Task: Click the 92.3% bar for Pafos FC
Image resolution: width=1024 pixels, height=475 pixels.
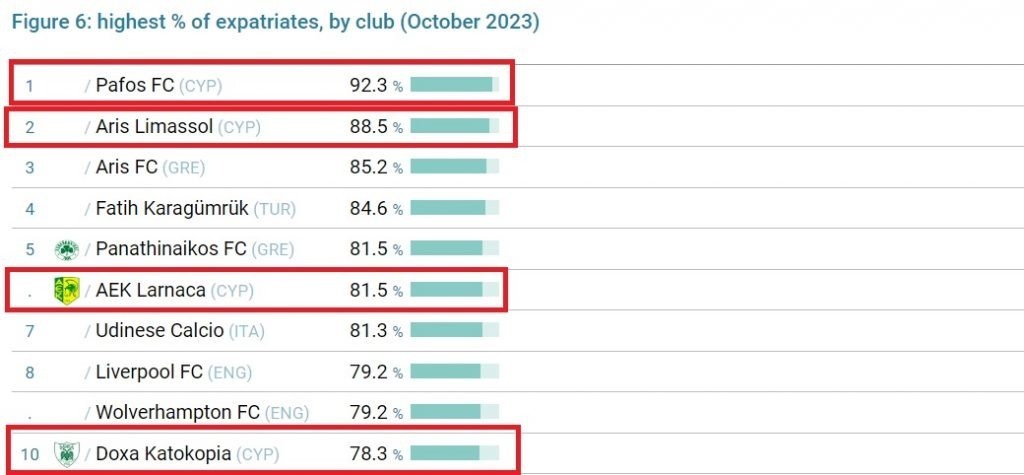Action: [455, 85]
